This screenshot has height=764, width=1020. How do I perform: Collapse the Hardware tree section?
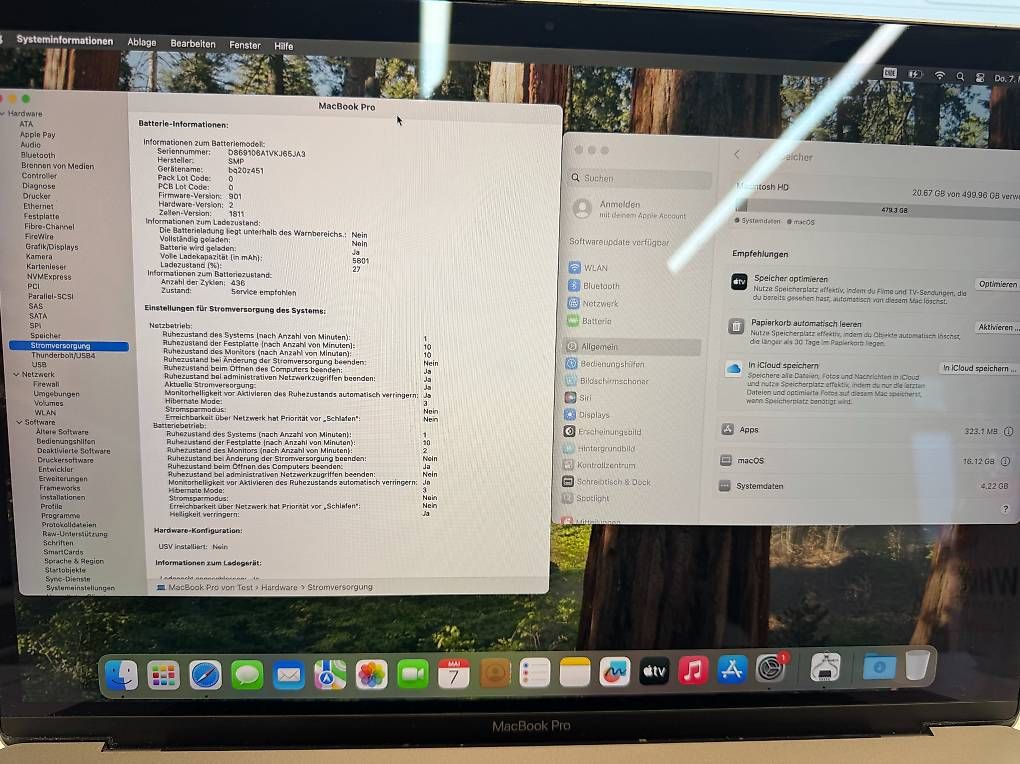click(x=3, y=113)
